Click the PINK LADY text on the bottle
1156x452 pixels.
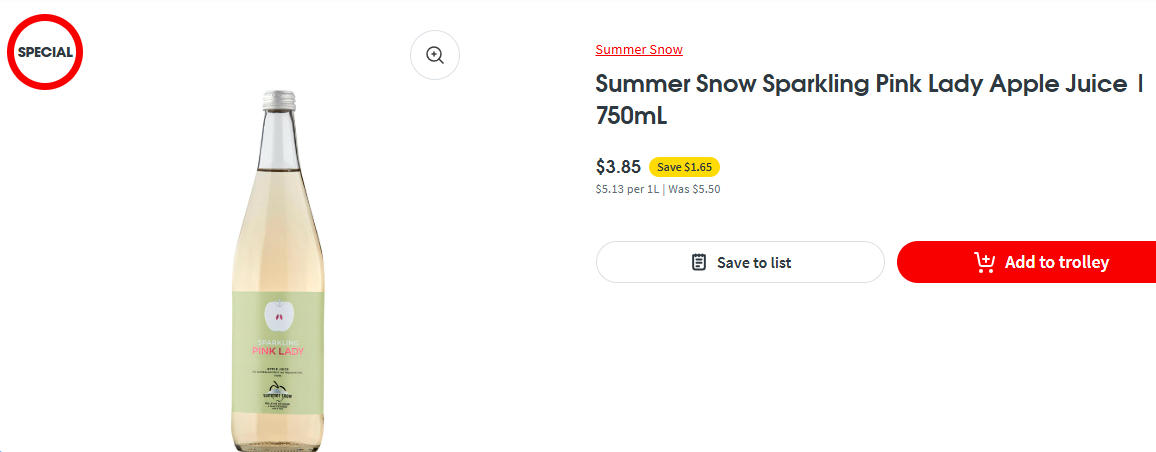tap(279, 351)
